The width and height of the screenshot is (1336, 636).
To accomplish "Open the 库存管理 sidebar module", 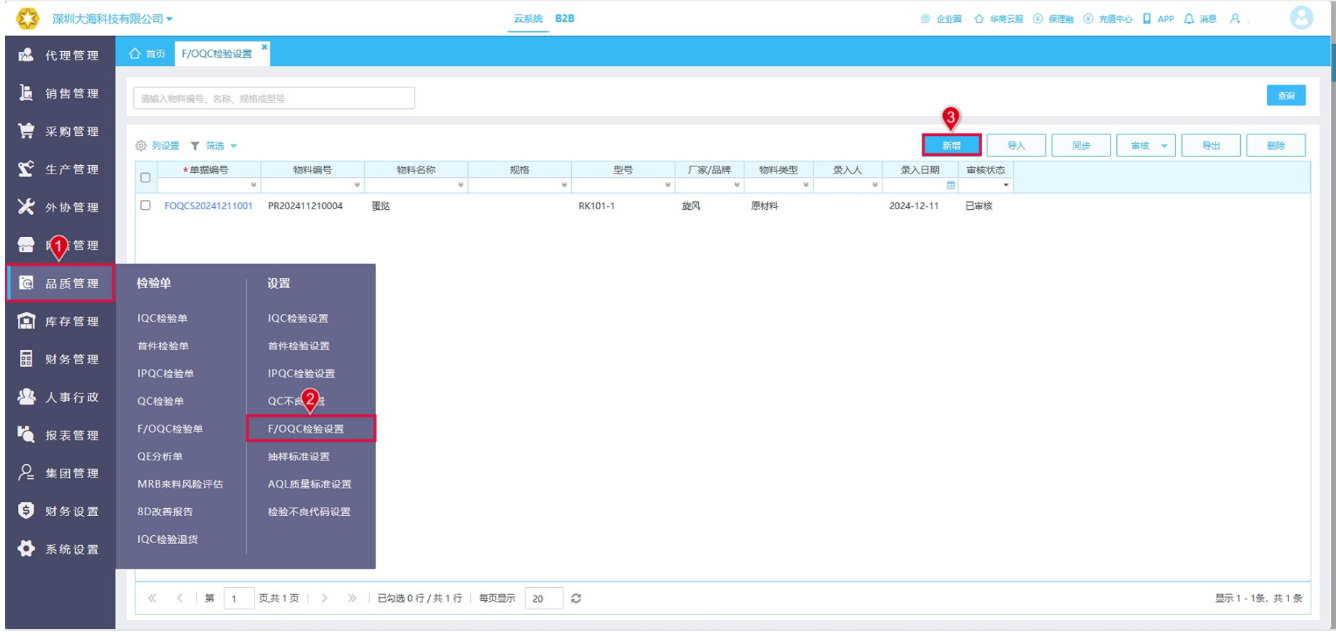I will [60, 322].
